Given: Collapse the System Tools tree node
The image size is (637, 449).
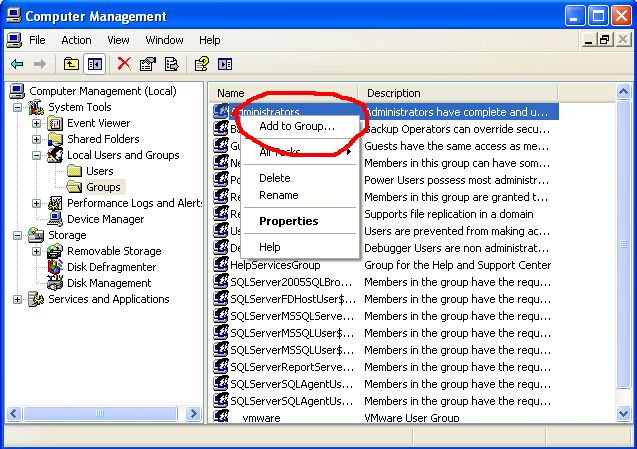Looking at the screenshot, I should [17, 108].
